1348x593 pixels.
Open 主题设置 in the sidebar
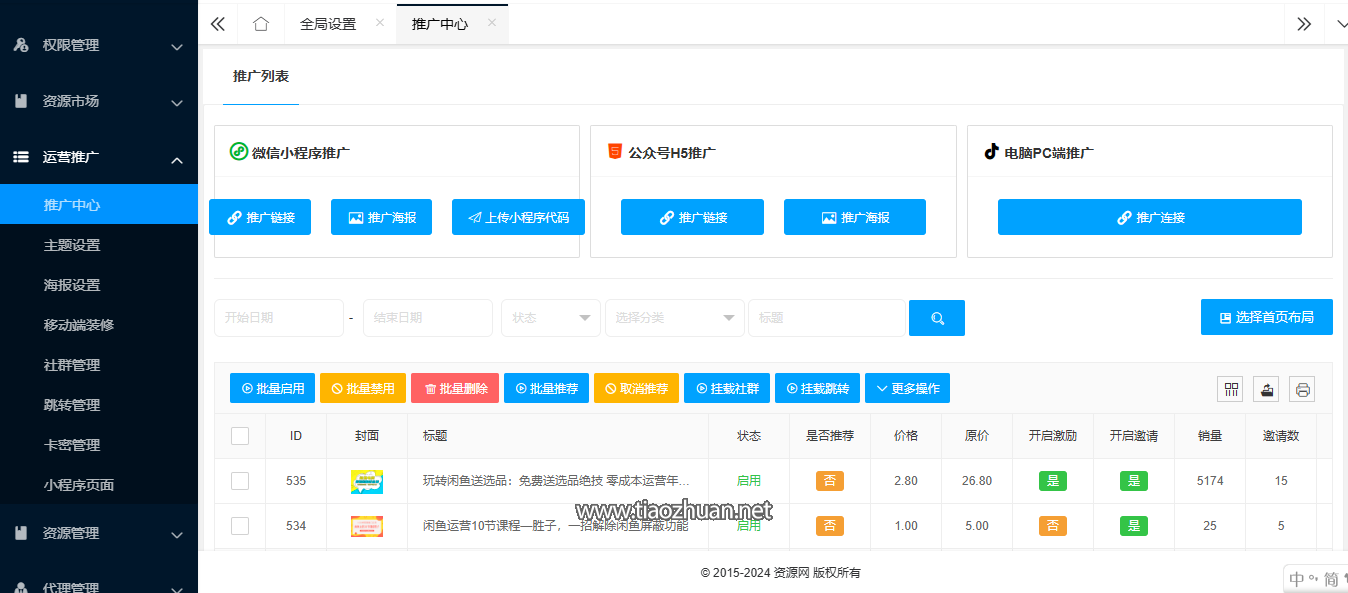tap(72, 245)
